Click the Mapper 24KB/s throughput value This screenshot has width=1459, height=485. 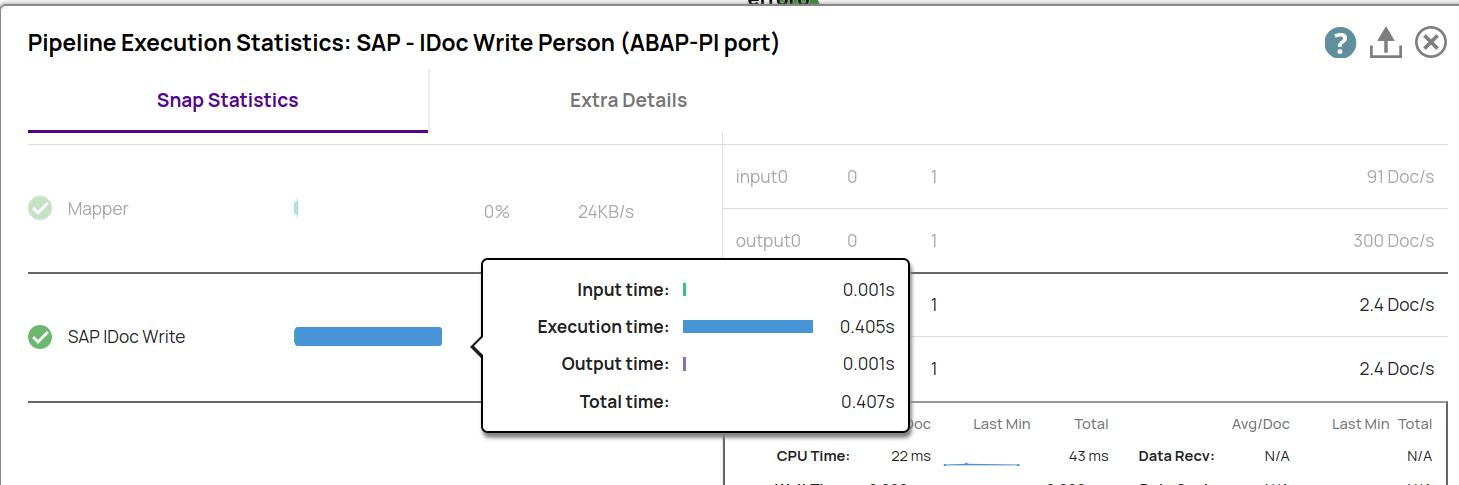[605, 212]
